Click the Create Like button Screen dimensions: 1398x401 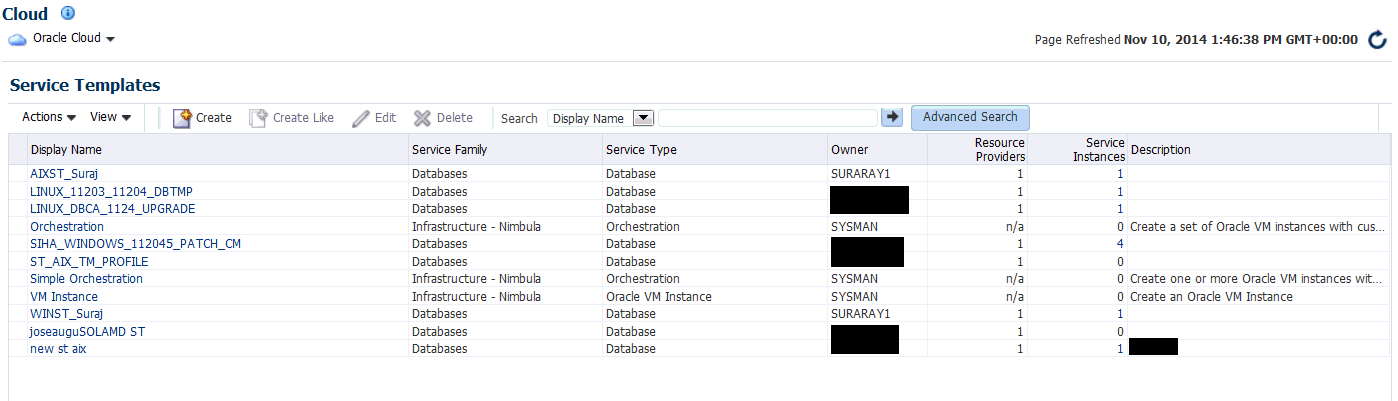click(x=291, y=118)
